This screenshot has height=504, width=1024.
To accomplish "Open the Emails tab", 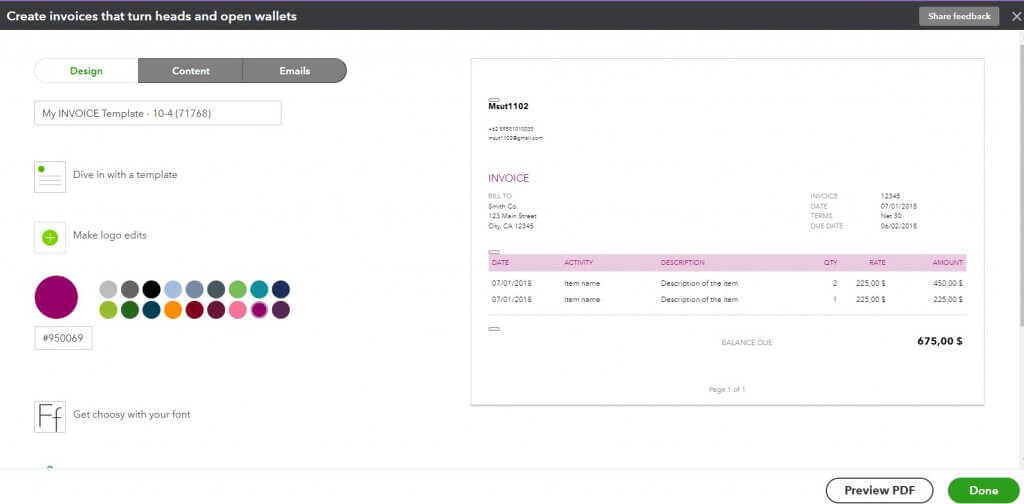I will pyautogui.click(x=295, y=71).
